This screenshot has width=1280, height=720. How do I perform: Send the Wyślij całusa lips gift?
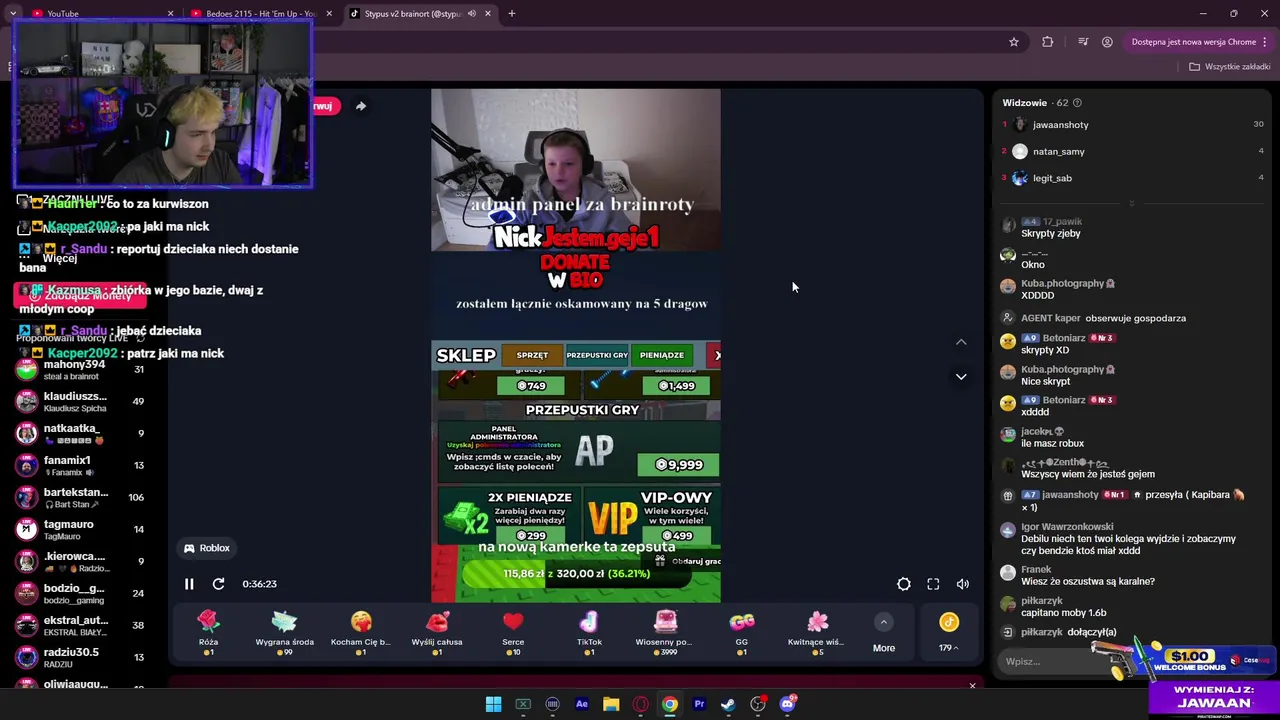tap(437, 634)
